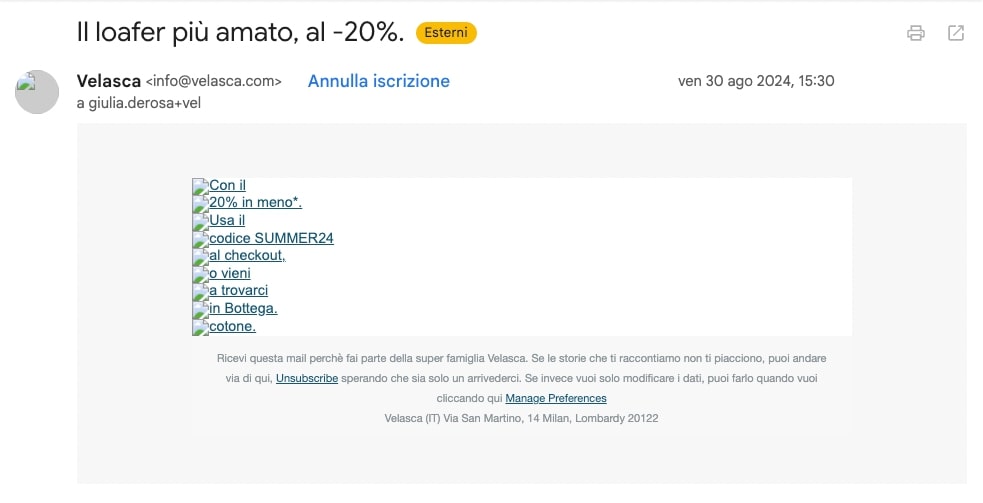
Task: Click the "Annulla iscrizione" link
Action: (x=379, y=81)
